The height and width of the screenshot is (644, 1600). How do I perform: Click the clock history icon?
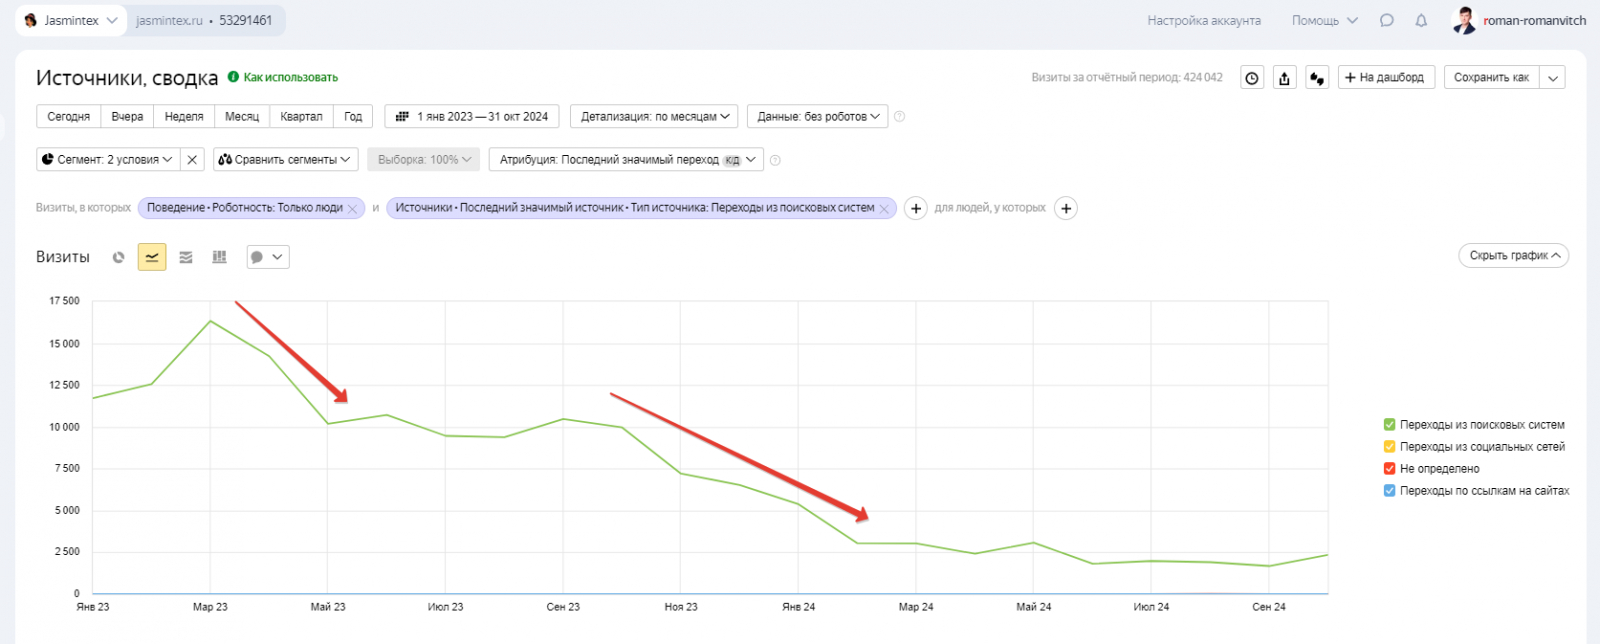(1252, 78)
